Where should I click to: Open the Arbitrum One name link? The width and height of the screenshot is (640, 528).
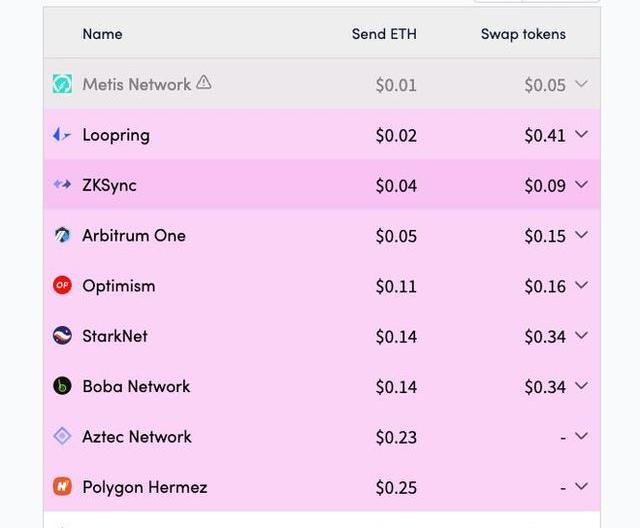pos(134,235)
